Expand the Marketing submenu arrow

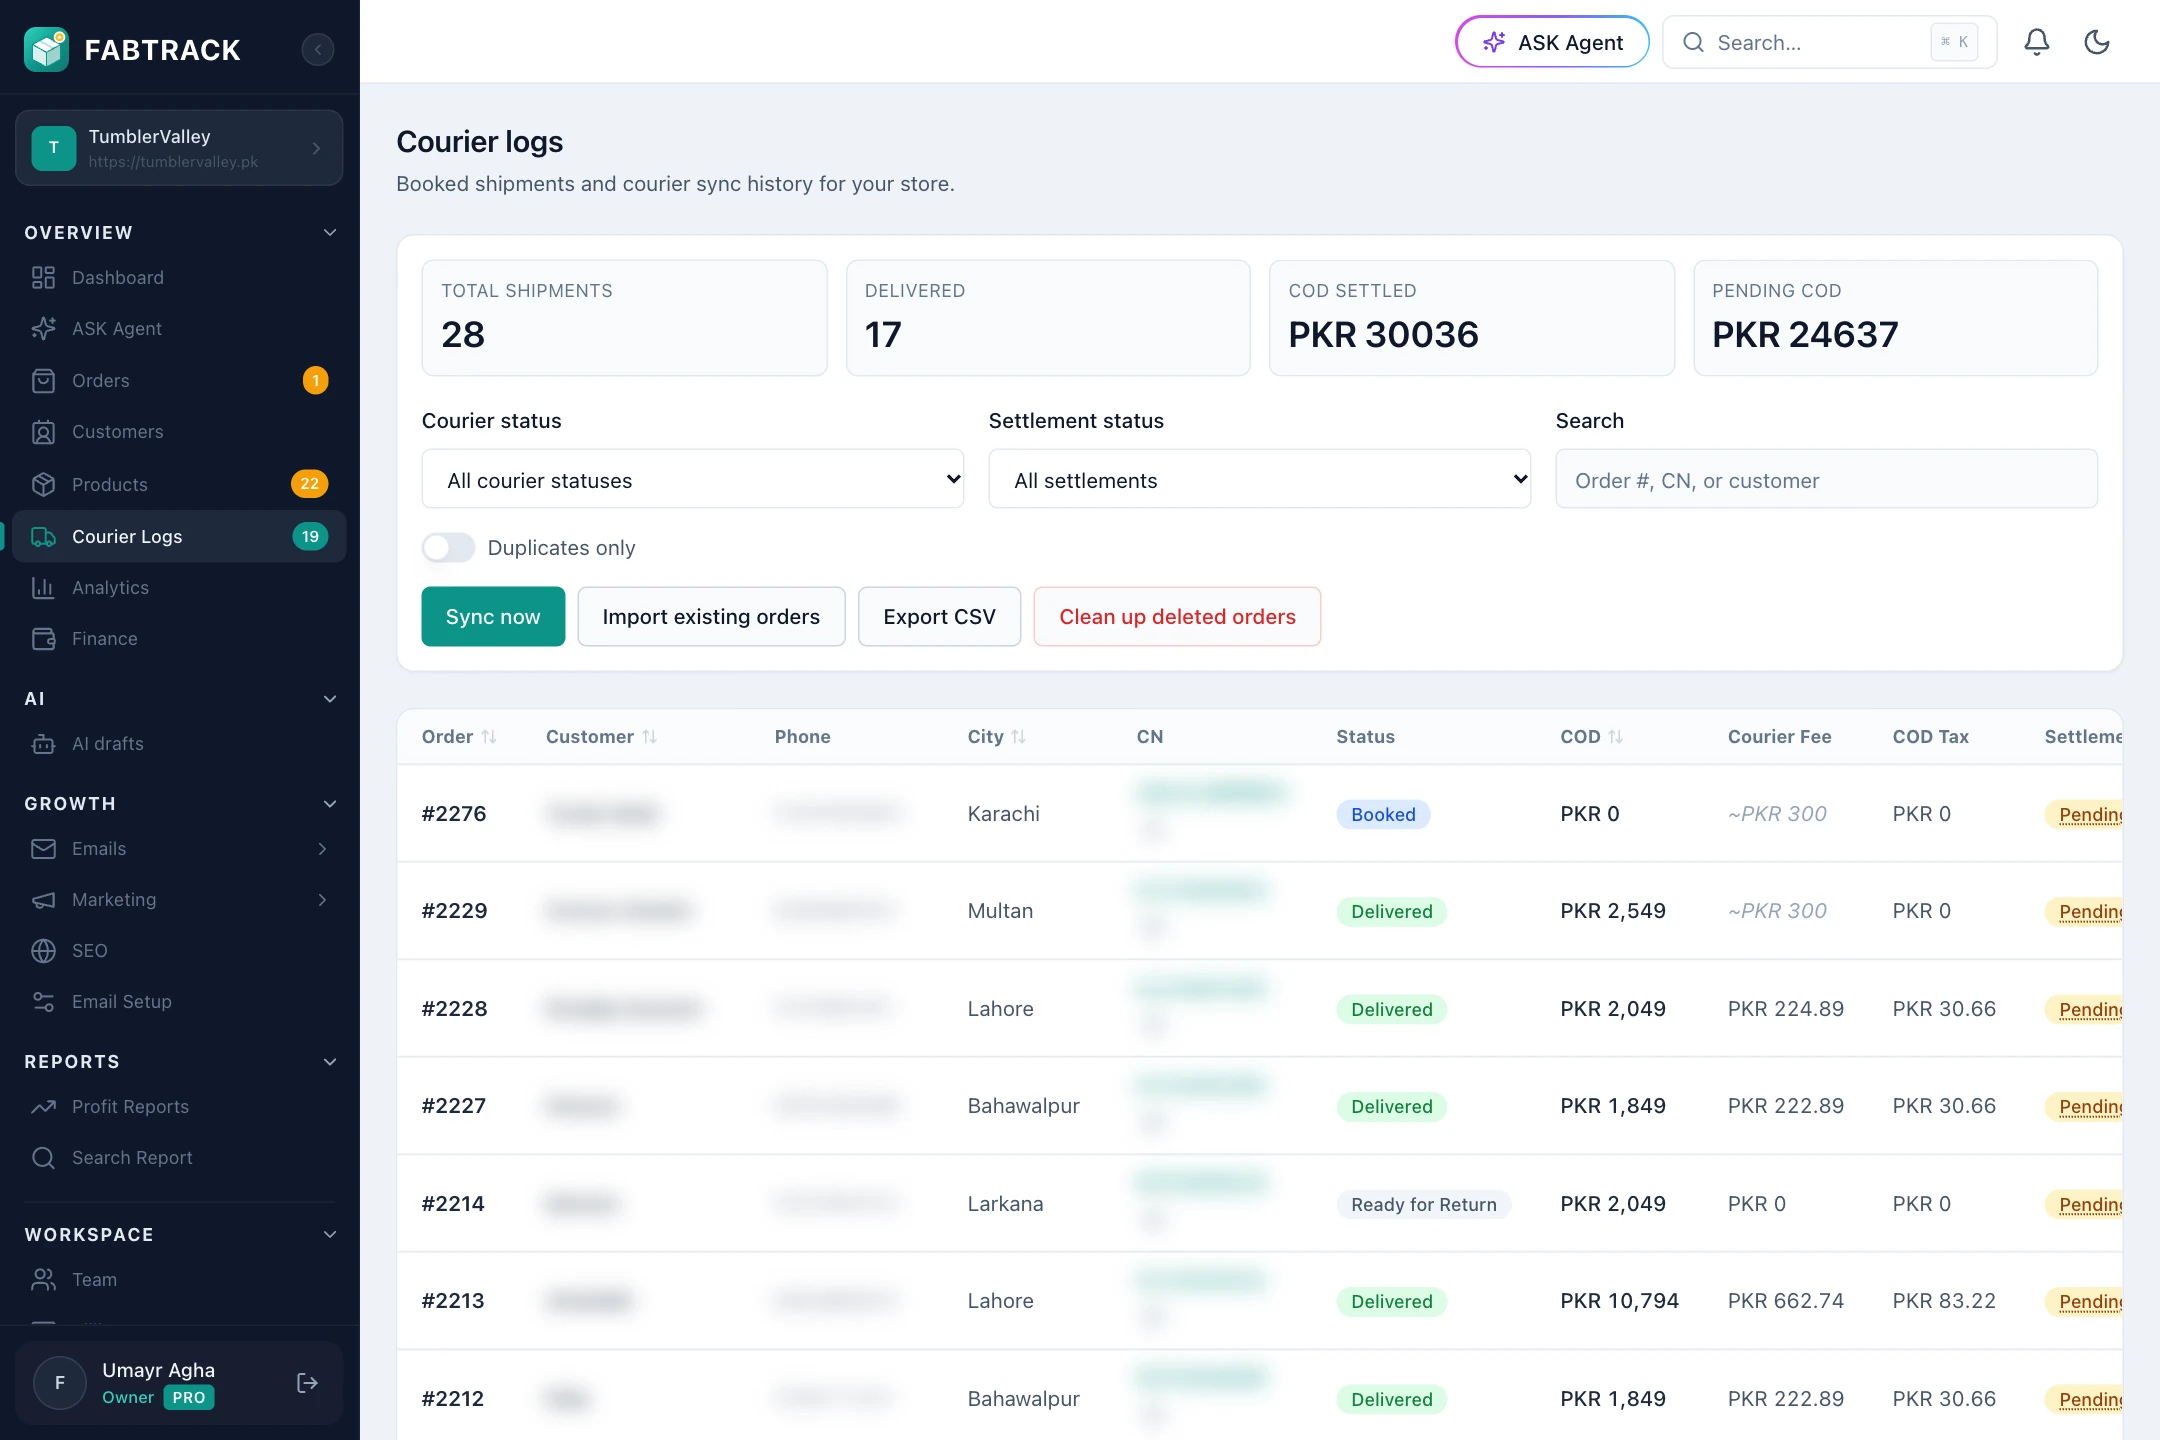pos(322,900)
